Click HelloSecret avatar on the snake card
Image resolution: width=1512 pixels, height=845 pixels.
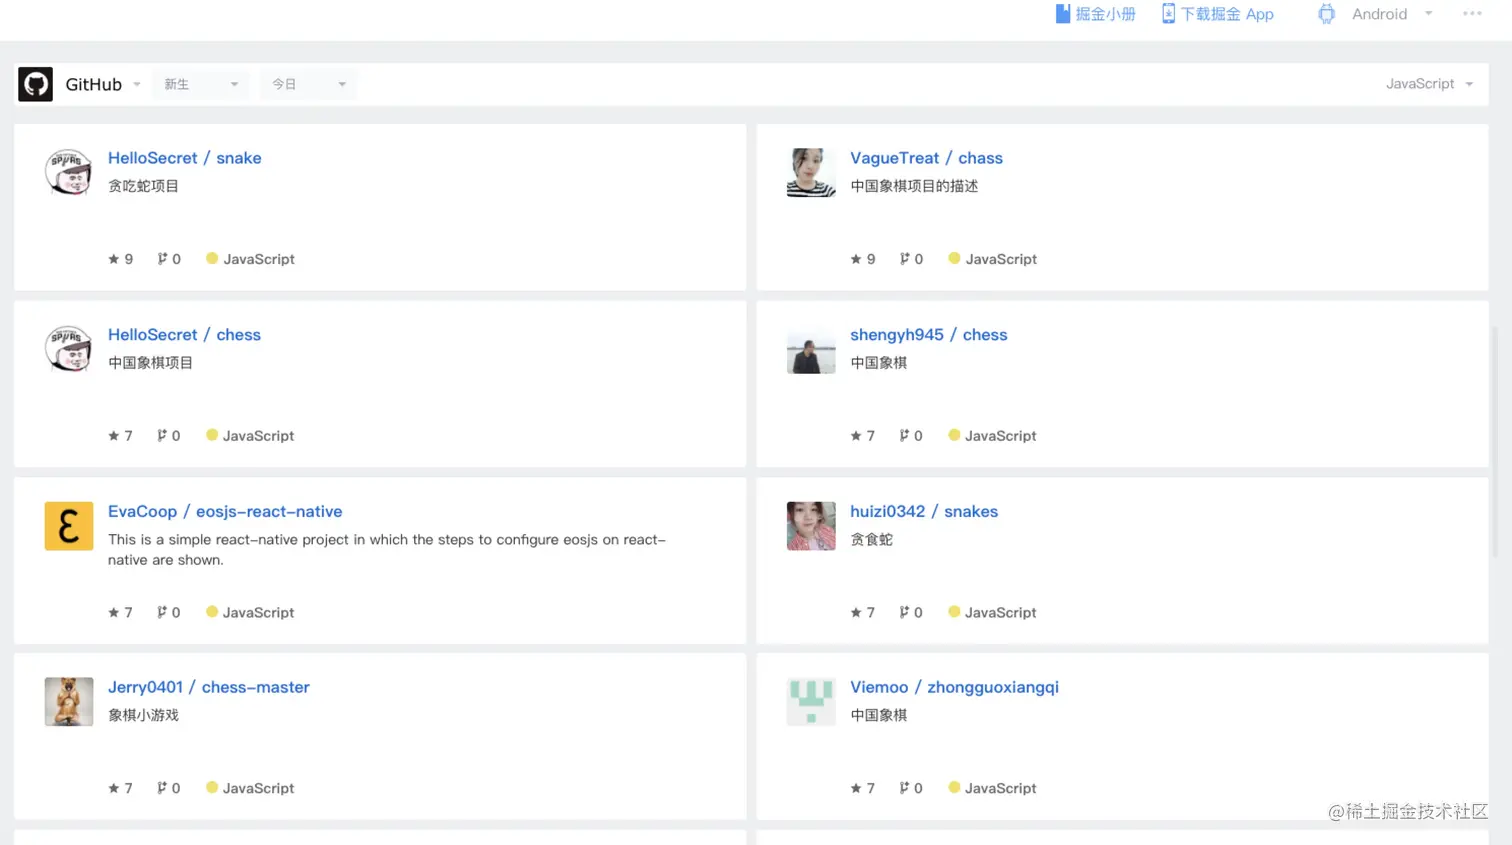point(69,173)
